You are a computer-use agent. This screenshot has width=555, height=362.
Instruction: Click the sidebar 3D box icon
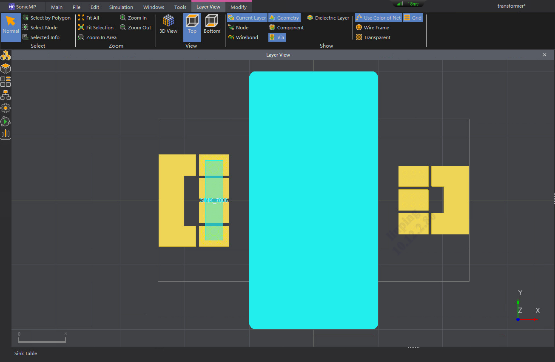[x=6, y=68]
